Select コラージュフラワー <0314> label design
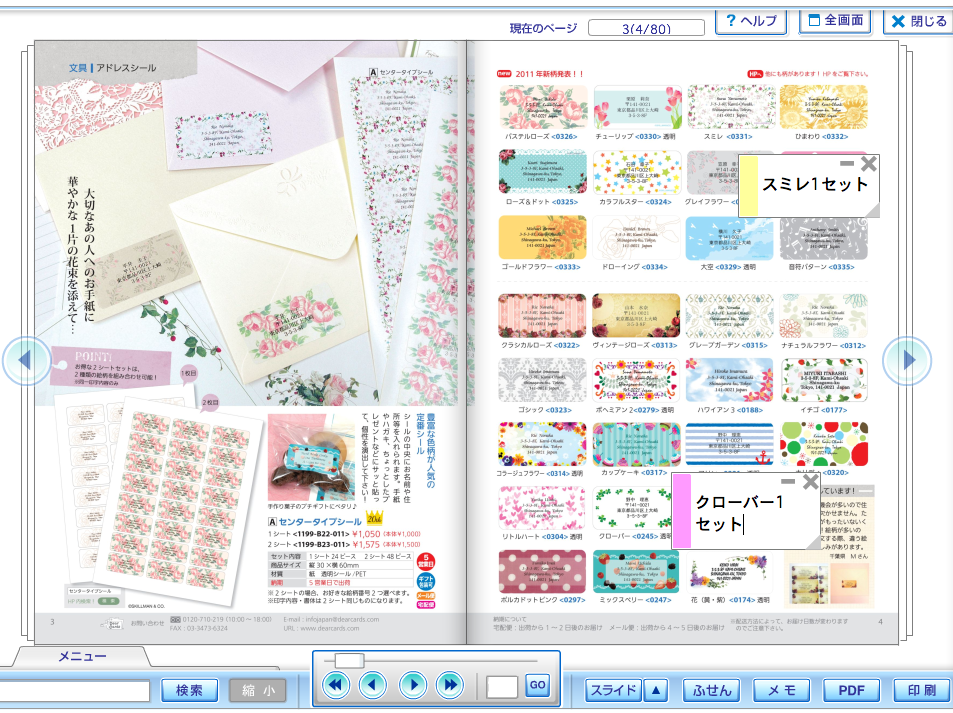953x713 pixels. 543,444
